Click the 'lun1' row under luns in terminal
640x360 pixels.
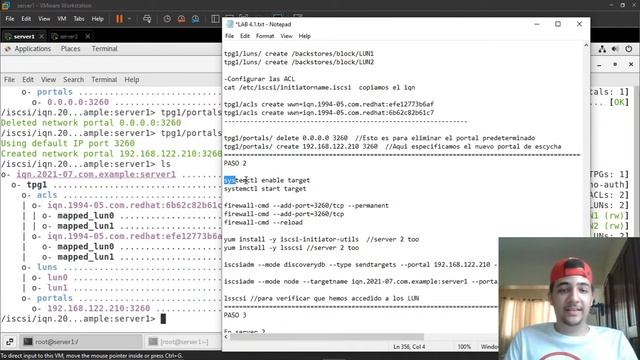pos(57,287)
